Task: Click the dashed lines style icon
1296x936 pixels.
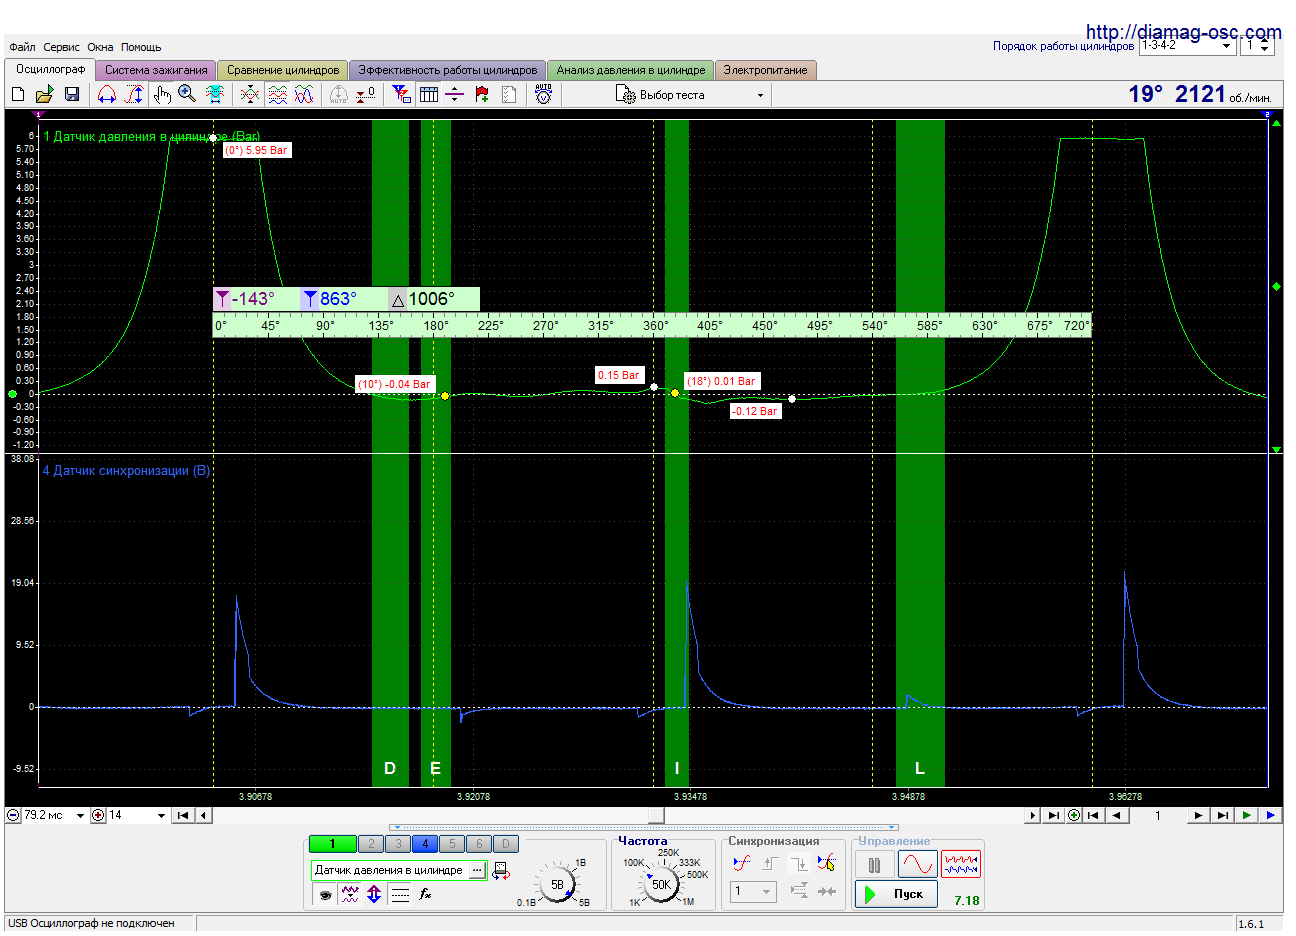Action: (400, 894)
